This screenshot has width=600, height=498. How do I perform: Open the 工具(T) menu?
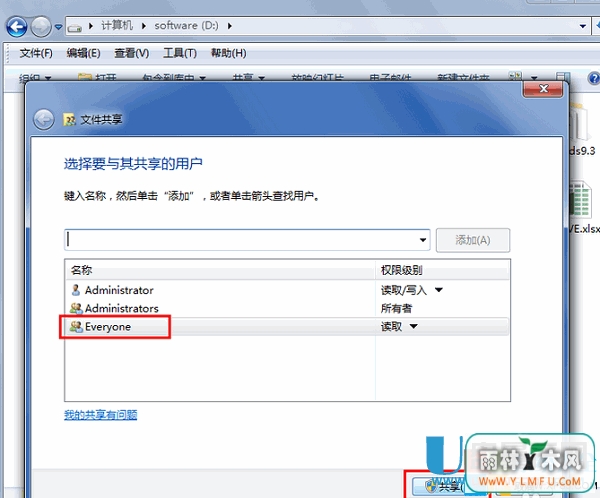click(x=180, y=53)
